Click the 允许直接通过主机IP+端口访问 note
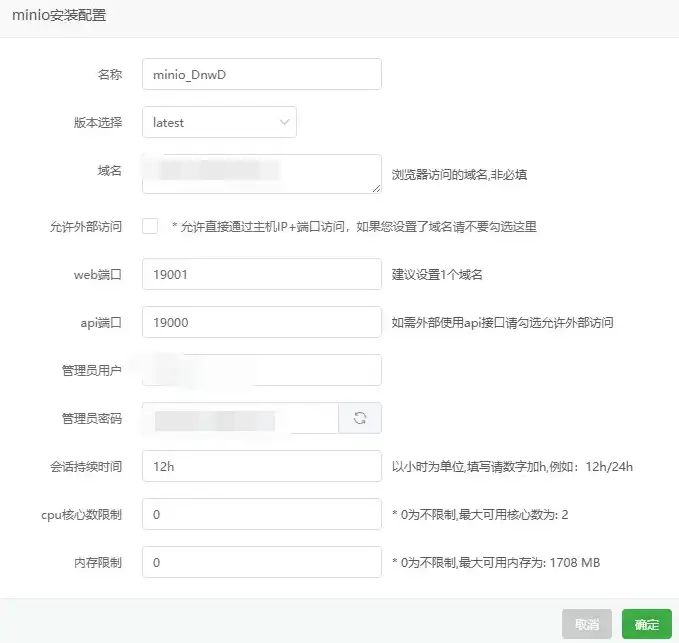 coord(354,226)
